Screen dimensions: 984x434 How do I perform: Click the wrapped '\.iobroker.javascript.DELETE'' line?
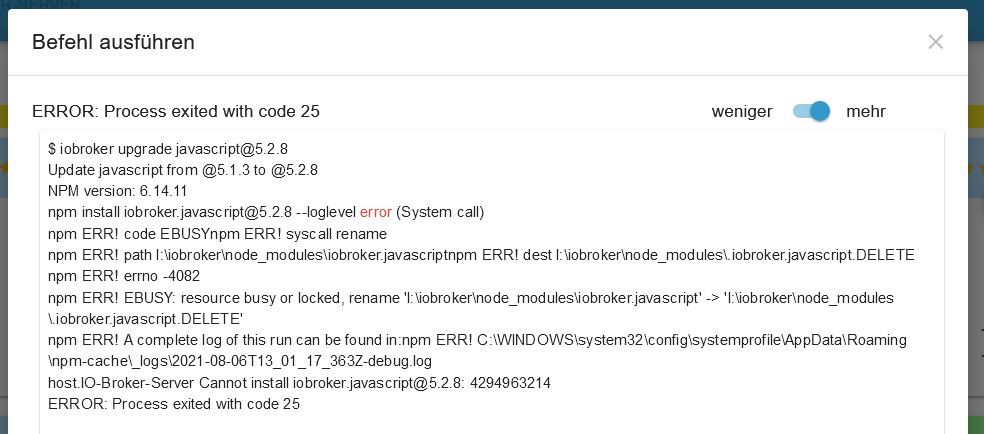click(x=145, y=319)
